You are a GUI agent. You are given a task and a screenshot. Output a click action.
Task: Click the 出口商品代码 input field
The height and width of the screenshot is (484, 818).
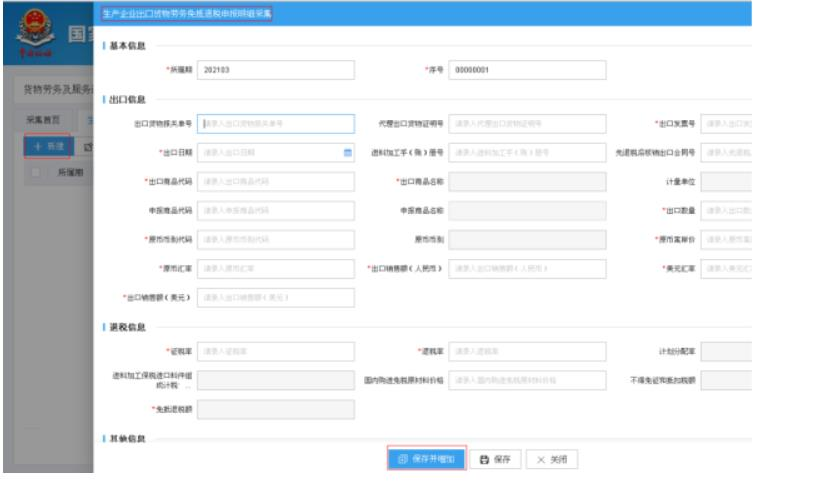coord(276,182)
